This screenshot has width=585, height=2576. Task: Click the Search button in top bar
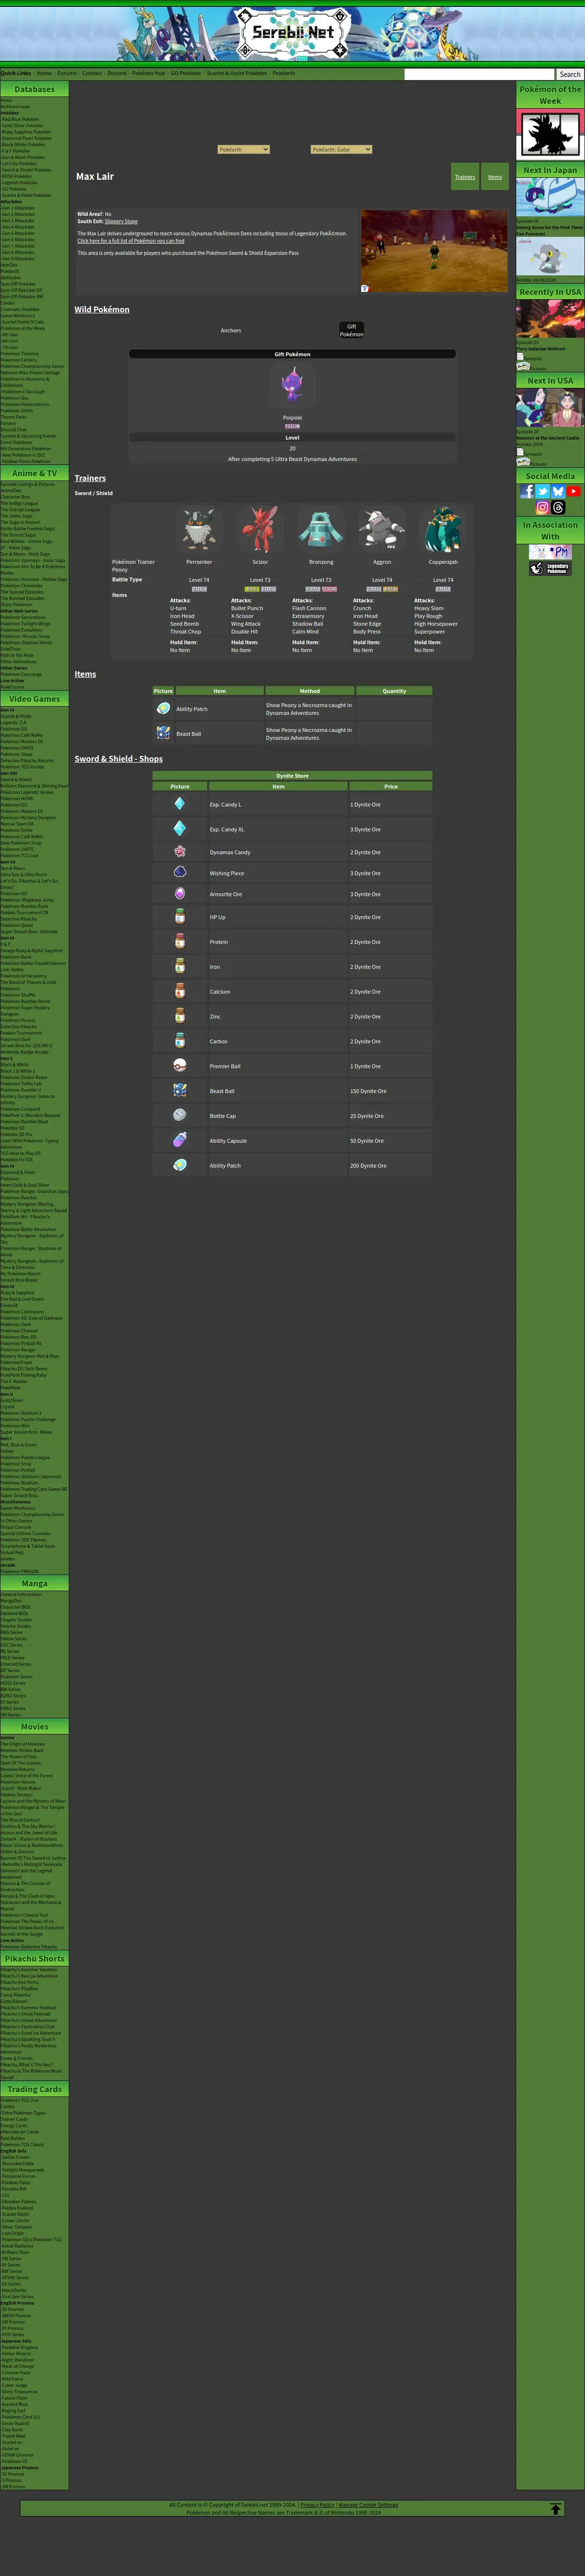coord(570,74)
